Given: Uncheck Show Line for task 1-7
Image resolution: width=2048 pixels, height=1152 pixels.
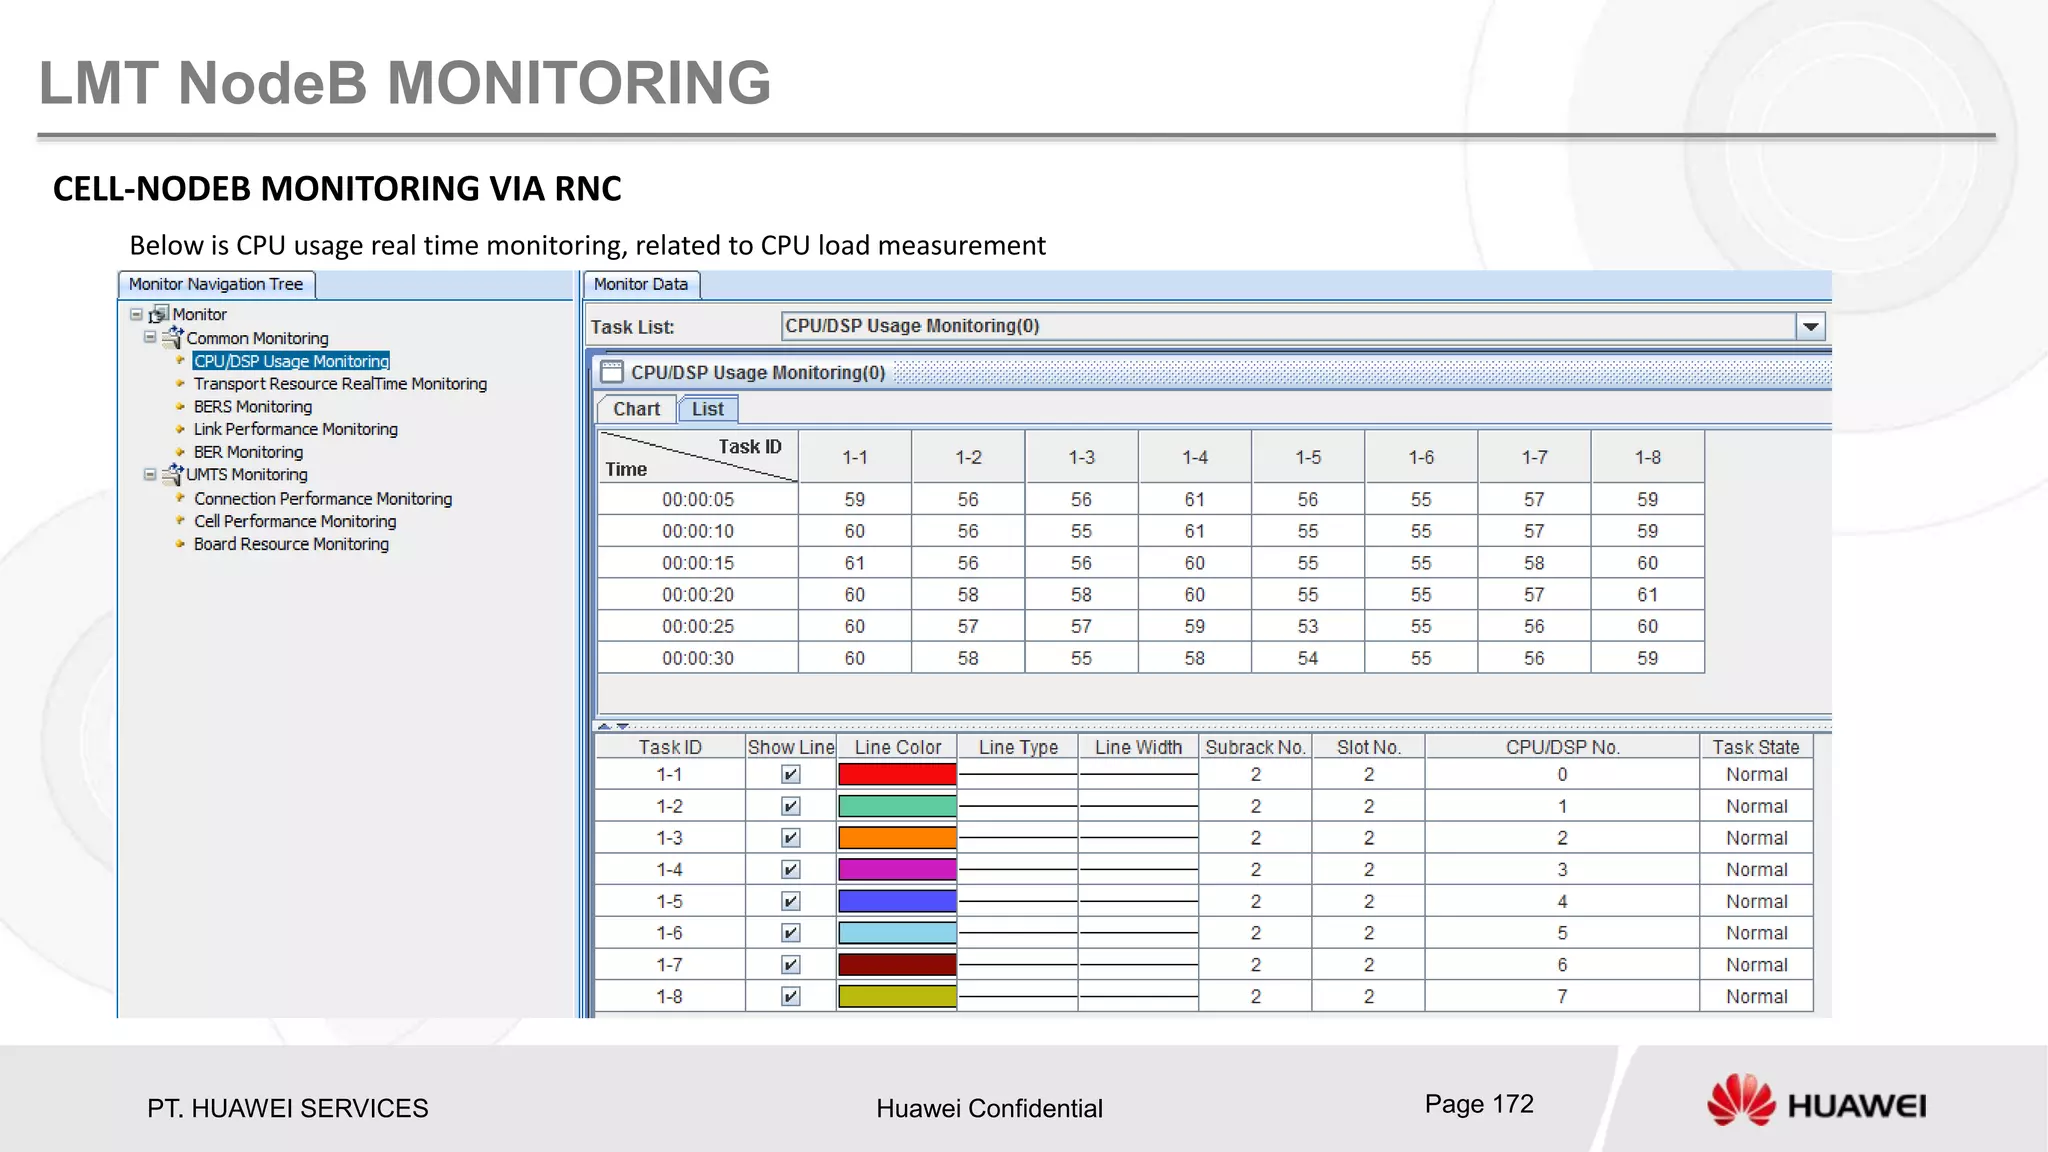Looking at the screenshot, I should point(790,965).
